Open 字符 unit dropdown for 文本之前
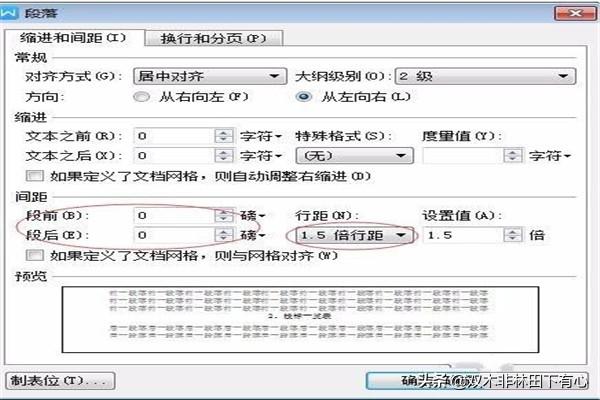Screen dimensions: 600x400 click(261, 136)
